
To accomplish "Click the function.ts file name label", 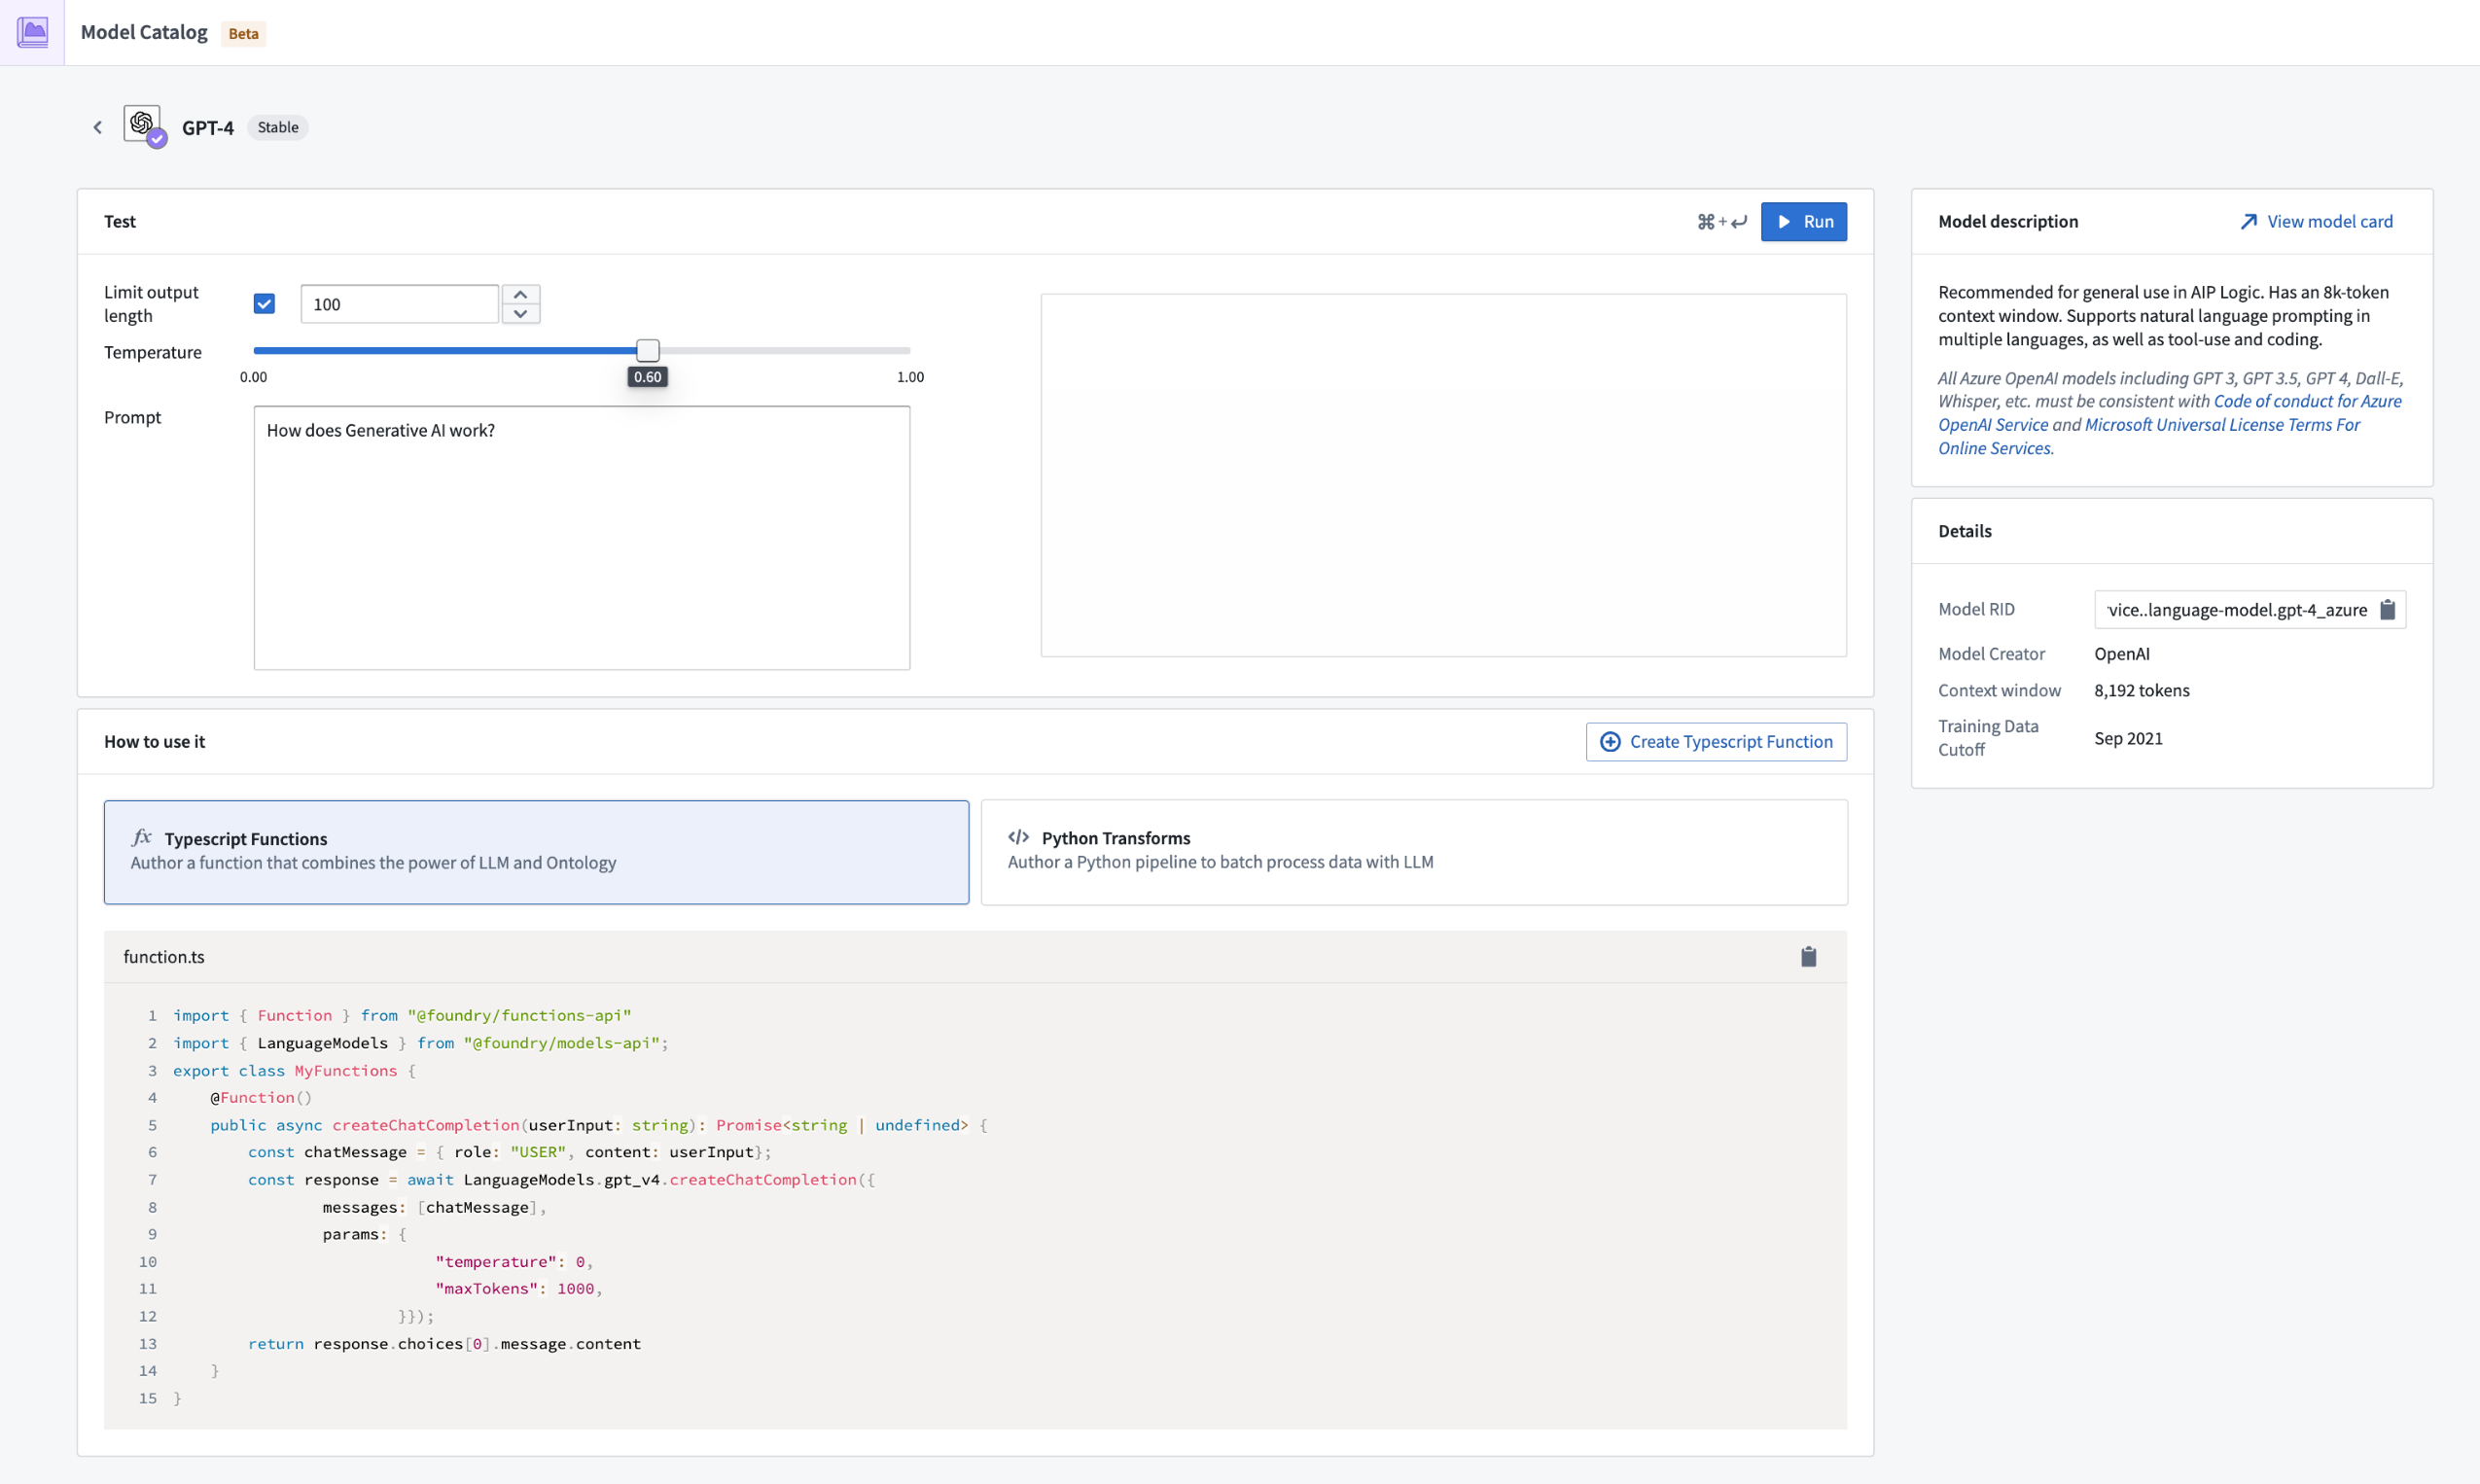I will pyautogui.click(x=164, y=956).
